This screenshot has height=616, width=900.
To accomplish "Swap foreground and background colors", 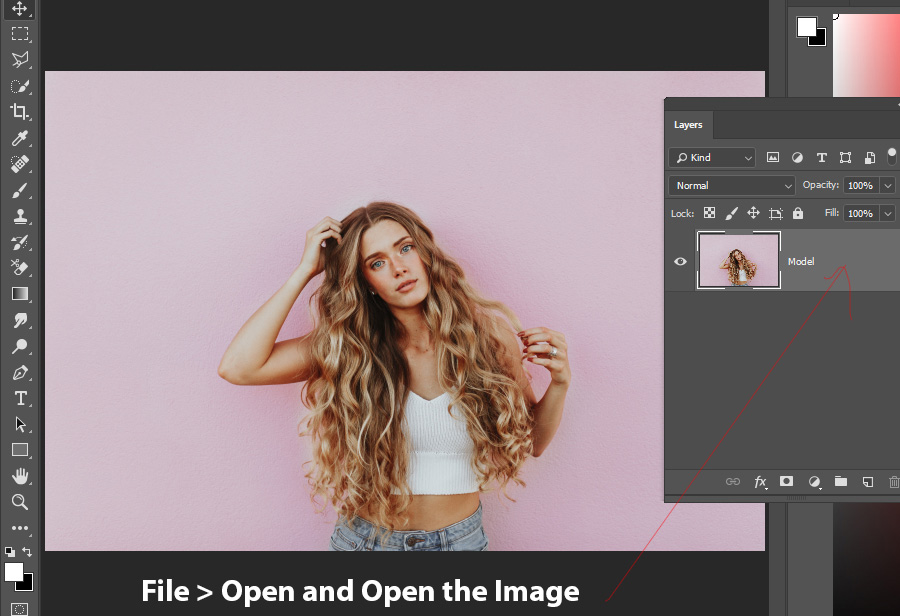I will 27,552.
